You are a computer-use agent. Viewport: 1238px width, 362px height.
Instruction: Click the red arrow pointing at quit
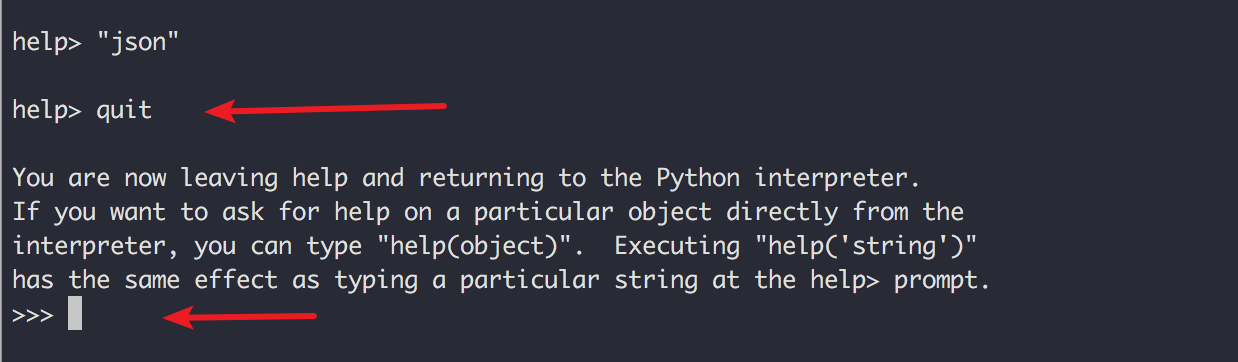(325, 108)
